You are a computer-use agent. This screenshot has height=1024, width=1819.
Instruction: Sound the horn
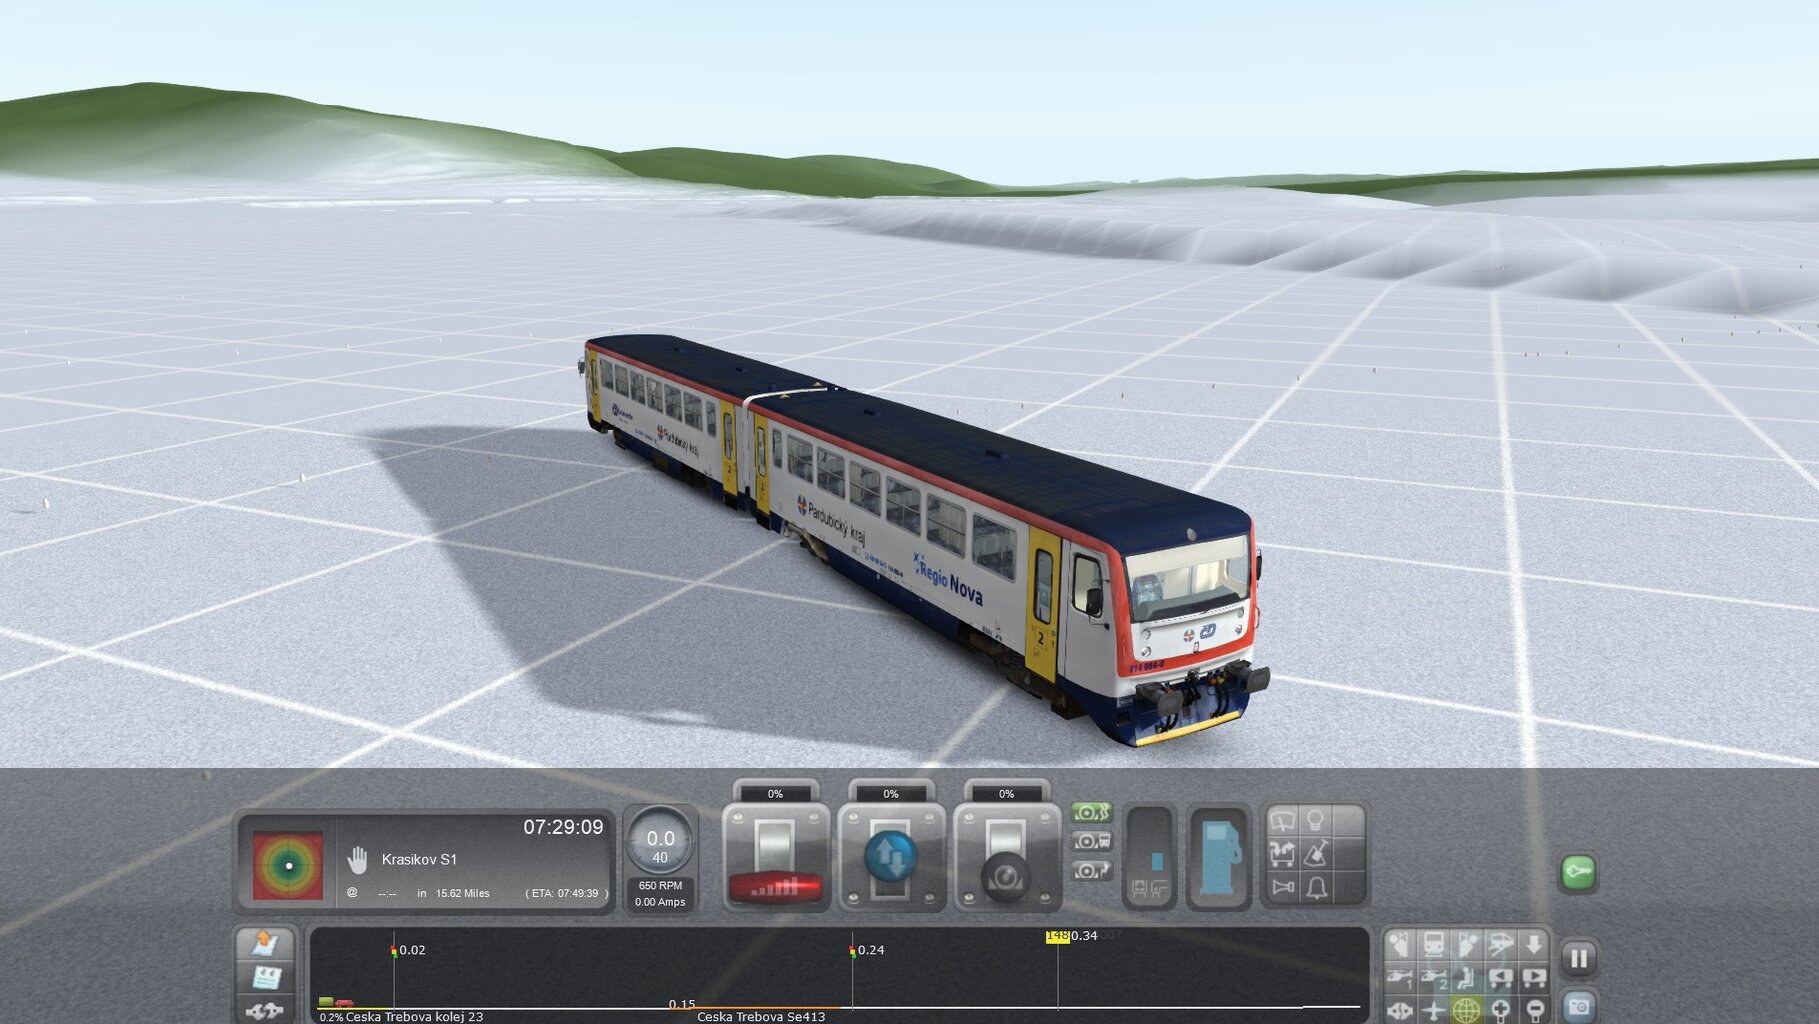pyautogui.click(x=1282, y=887)
